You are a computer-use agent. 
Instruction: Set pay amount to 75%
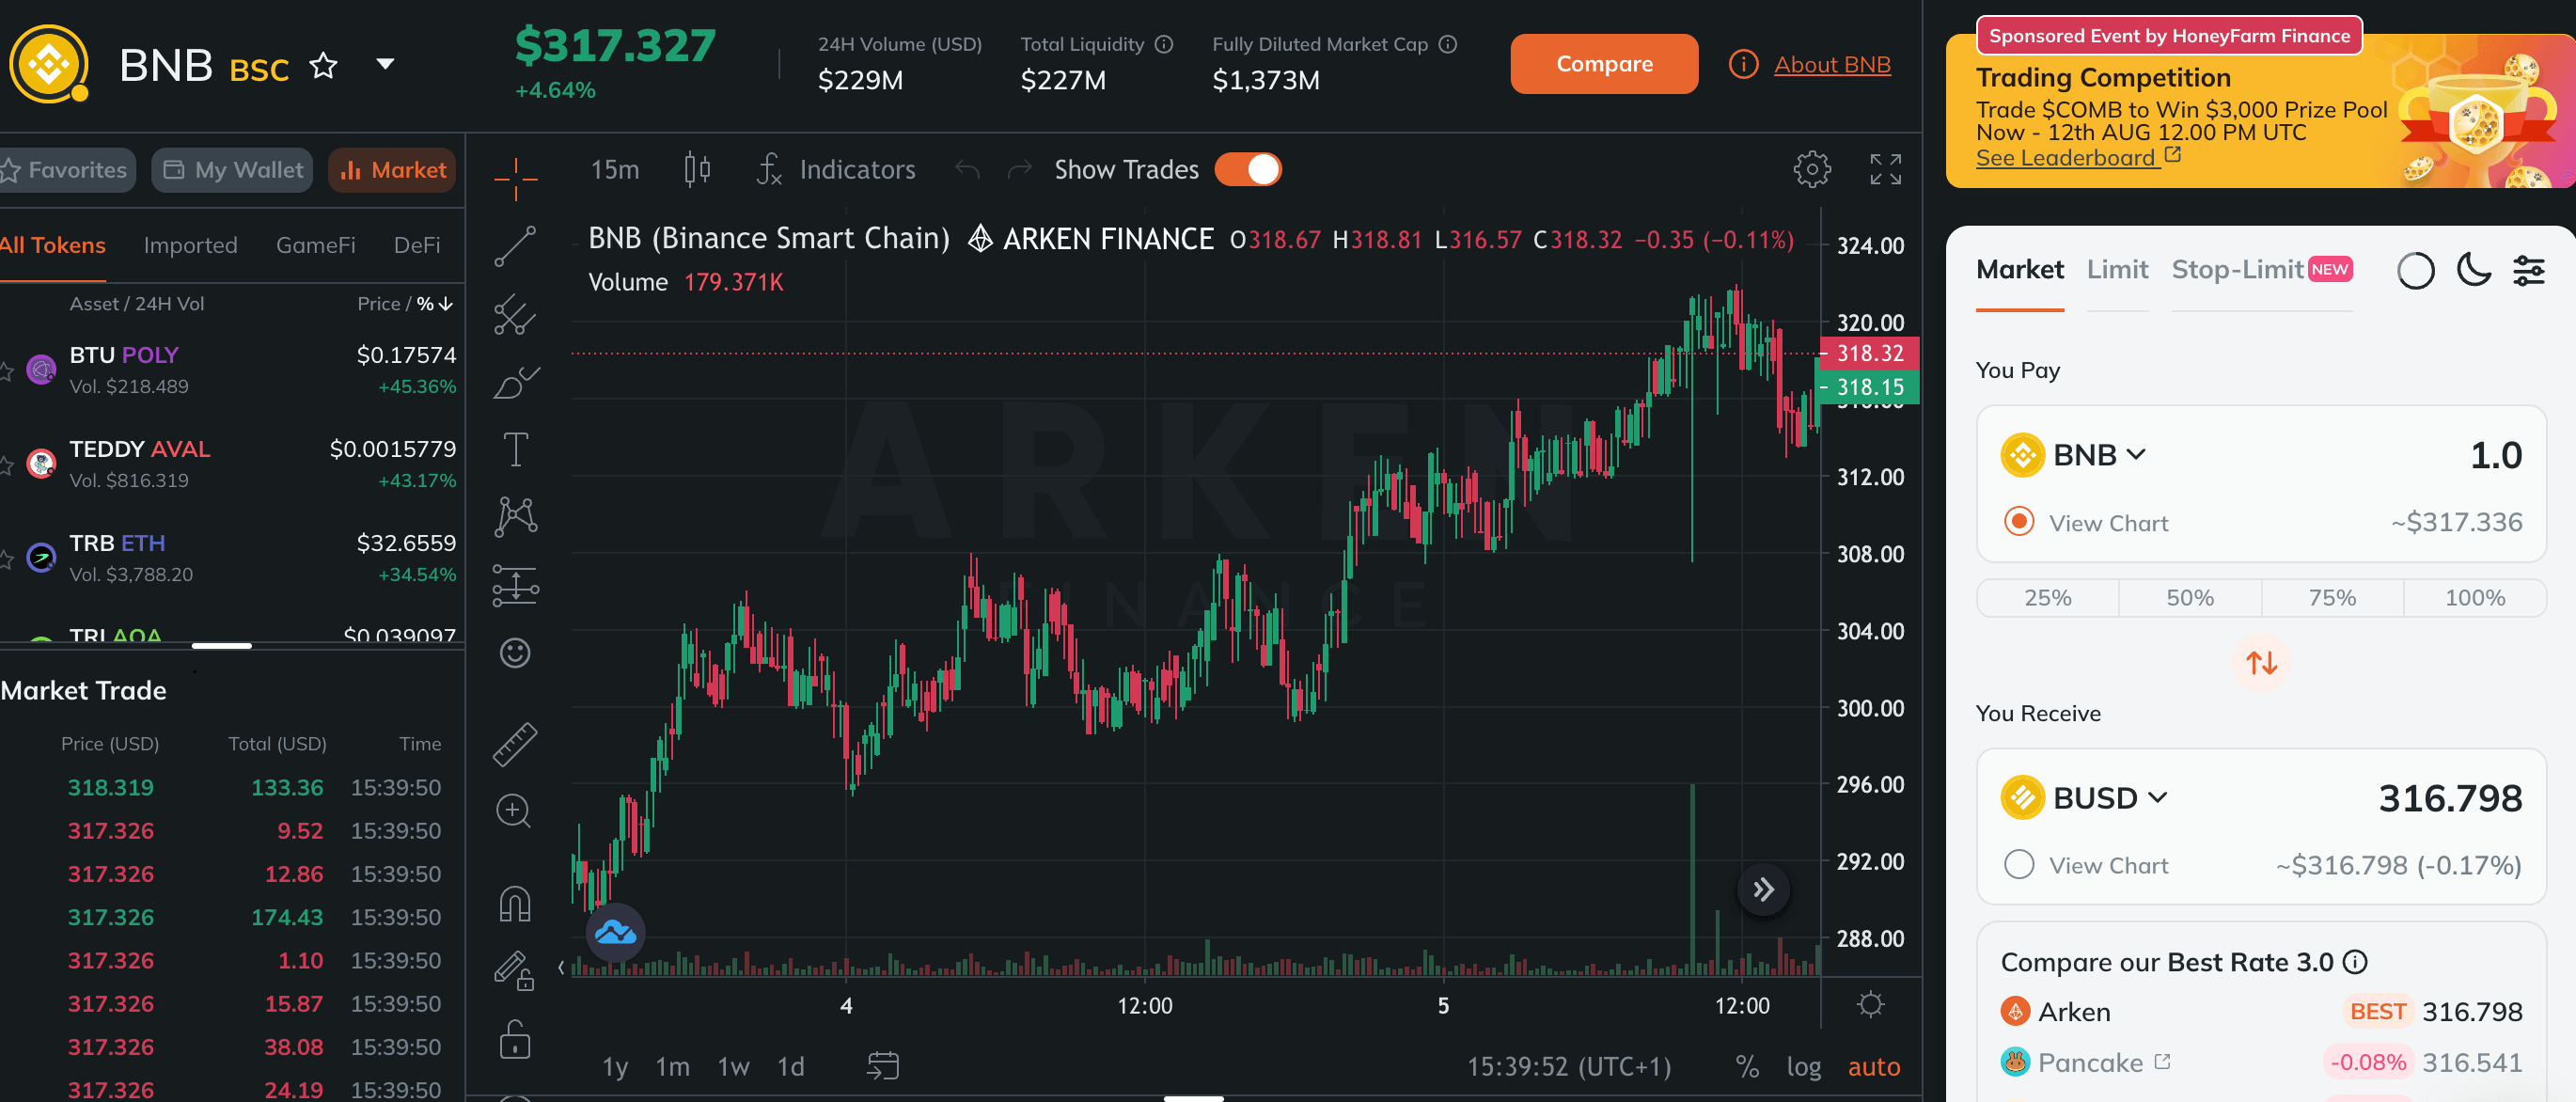click(x=2332, y=597)
